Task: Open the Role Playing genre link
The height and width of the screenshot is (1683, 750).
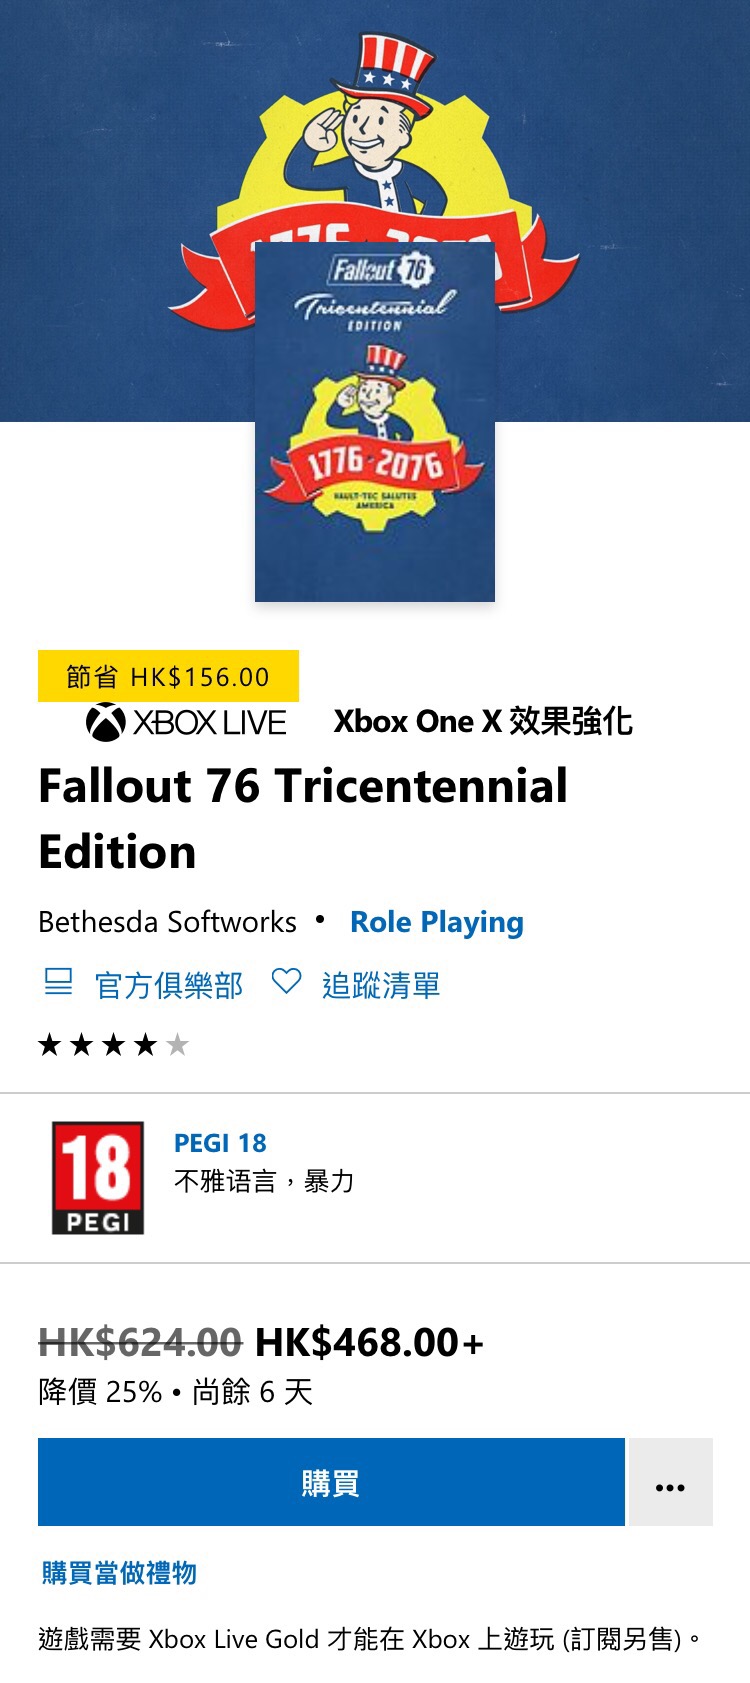Action: (437, 922)
